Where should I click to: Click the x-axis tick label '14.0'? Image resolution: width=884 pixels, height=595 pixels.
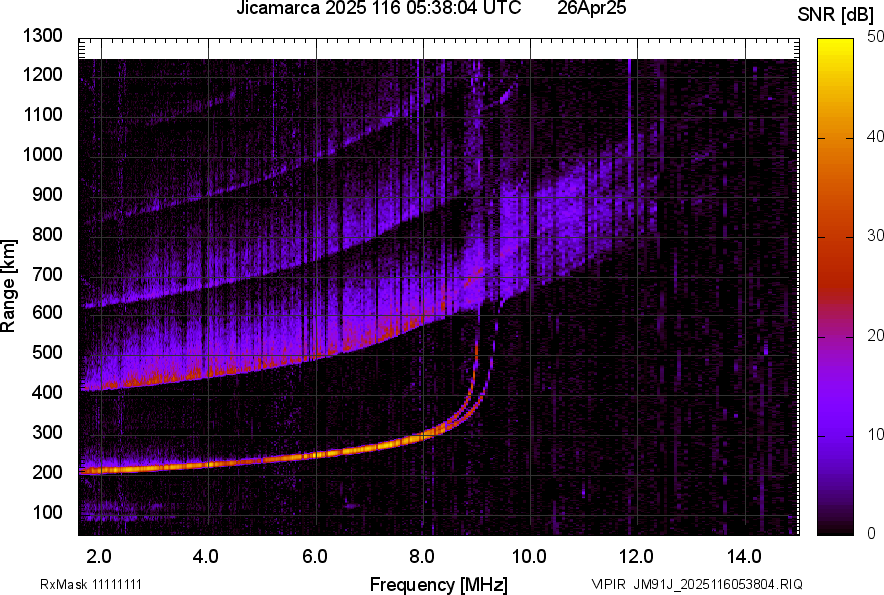[744, 557]
